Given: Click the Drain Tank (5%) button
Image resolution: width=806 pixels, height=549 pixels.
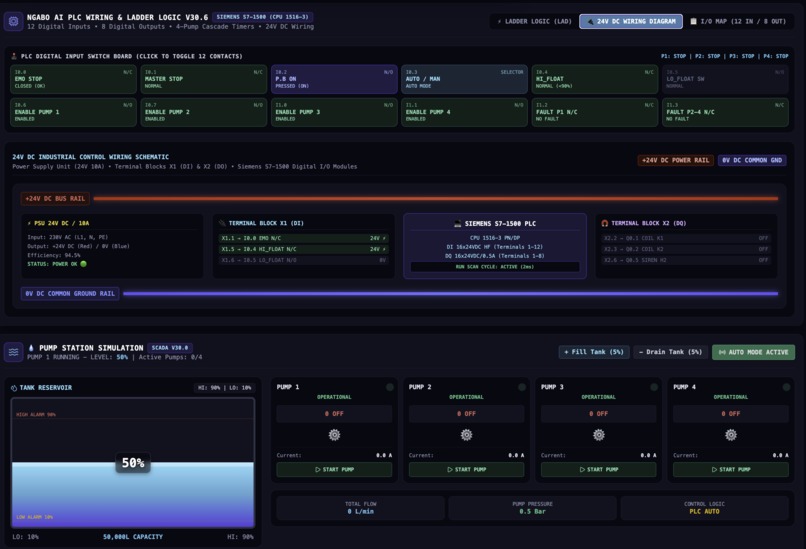Looking at the screenshot, I should coord(670,352).
